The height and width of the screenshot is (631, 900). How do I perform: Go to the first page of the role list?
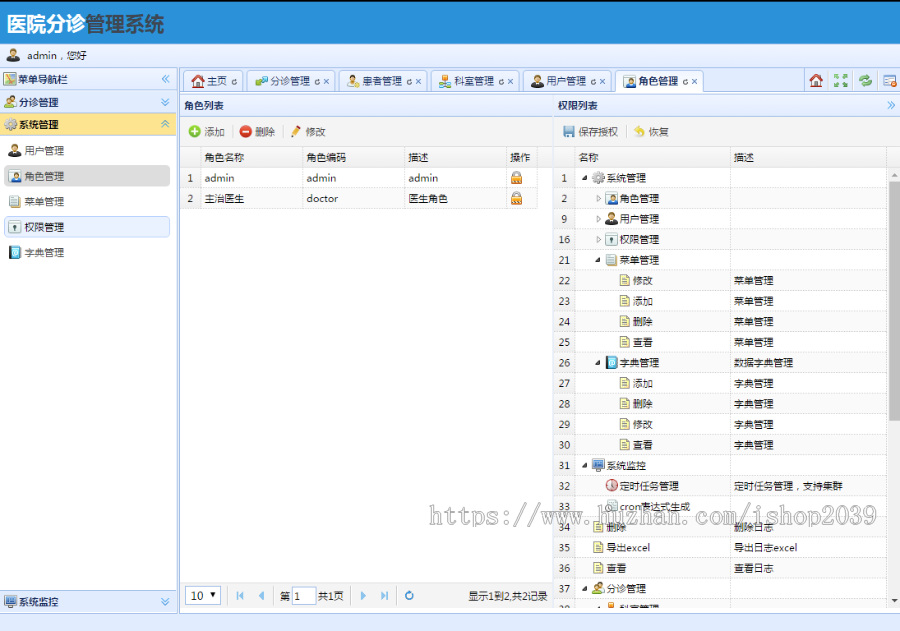(x=240, y=595)
